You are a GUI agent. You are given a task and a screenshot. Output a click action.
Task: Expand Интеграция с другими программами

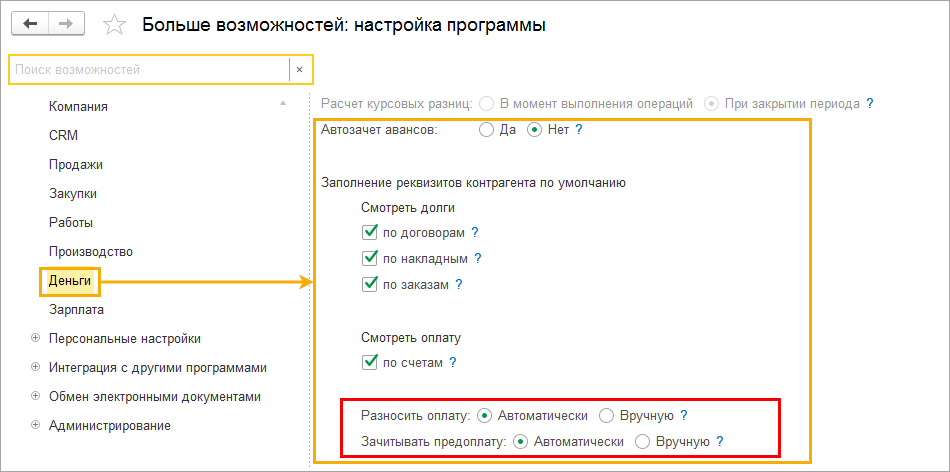pyautogui.click(x=36, y=367)
